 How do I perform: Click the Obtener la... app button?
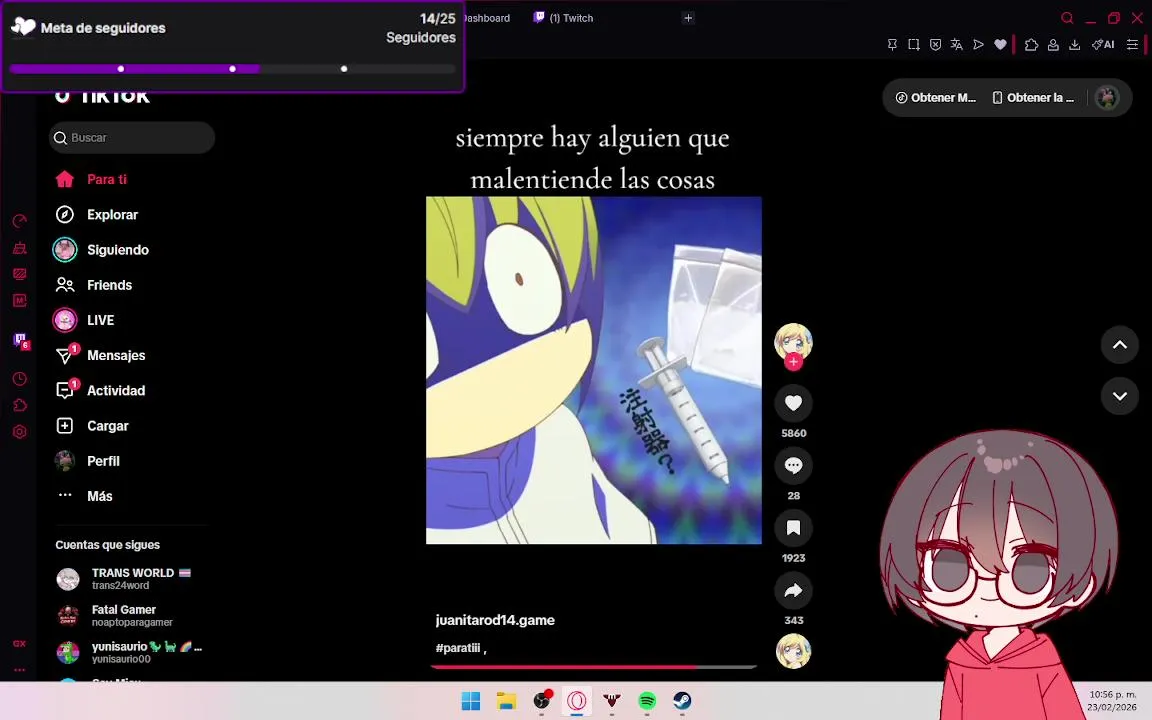(x=1033, y=98)
